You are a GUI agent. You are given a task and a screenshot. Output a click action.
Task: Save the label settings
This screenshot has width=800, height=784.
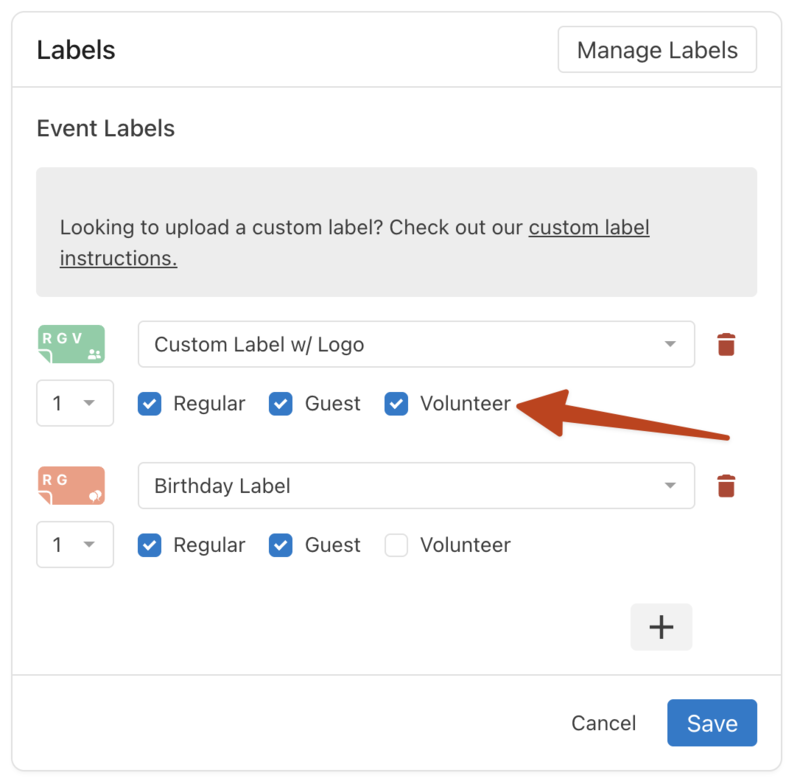712,723
